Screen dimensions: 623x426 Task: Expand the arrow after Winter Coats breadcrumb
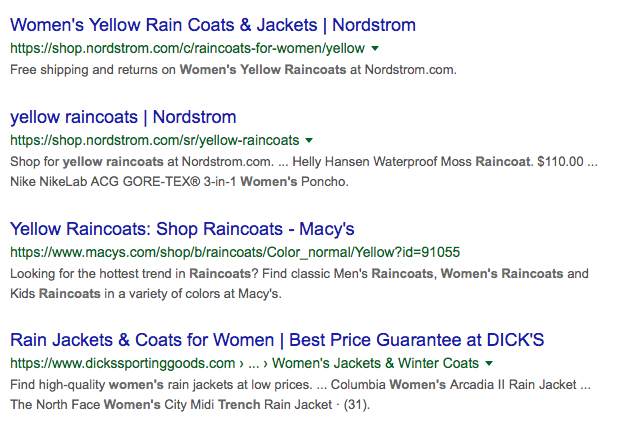(x=489, y=363)
